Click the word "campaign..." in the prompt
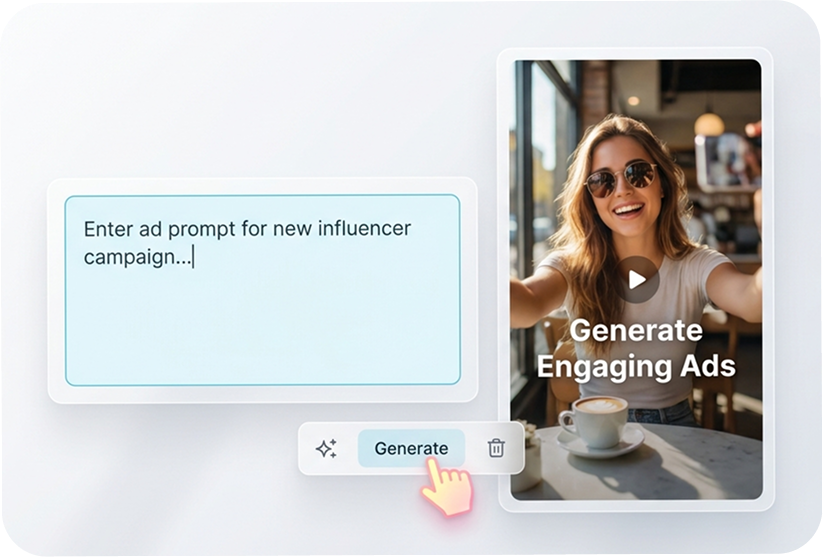 [138, 257]
